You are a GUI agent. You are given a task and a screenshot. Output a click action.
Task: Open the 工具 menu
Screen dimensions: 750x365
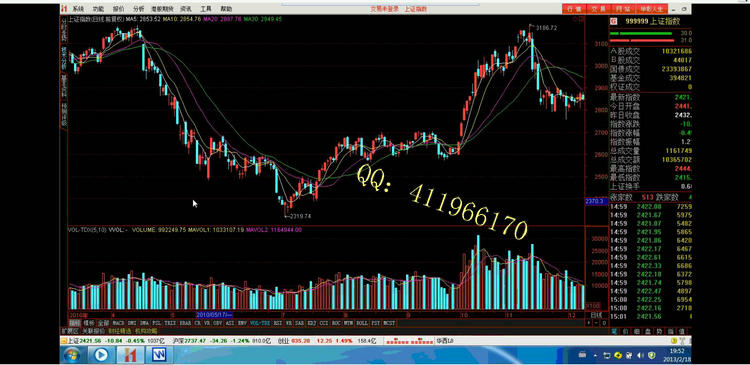[x=206, y=9]
